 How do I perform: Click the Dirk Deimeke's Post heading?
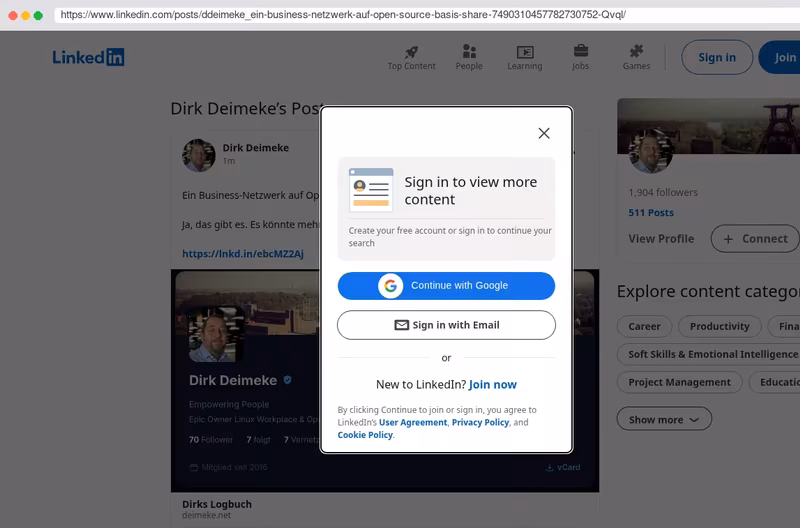coord(246,108)
